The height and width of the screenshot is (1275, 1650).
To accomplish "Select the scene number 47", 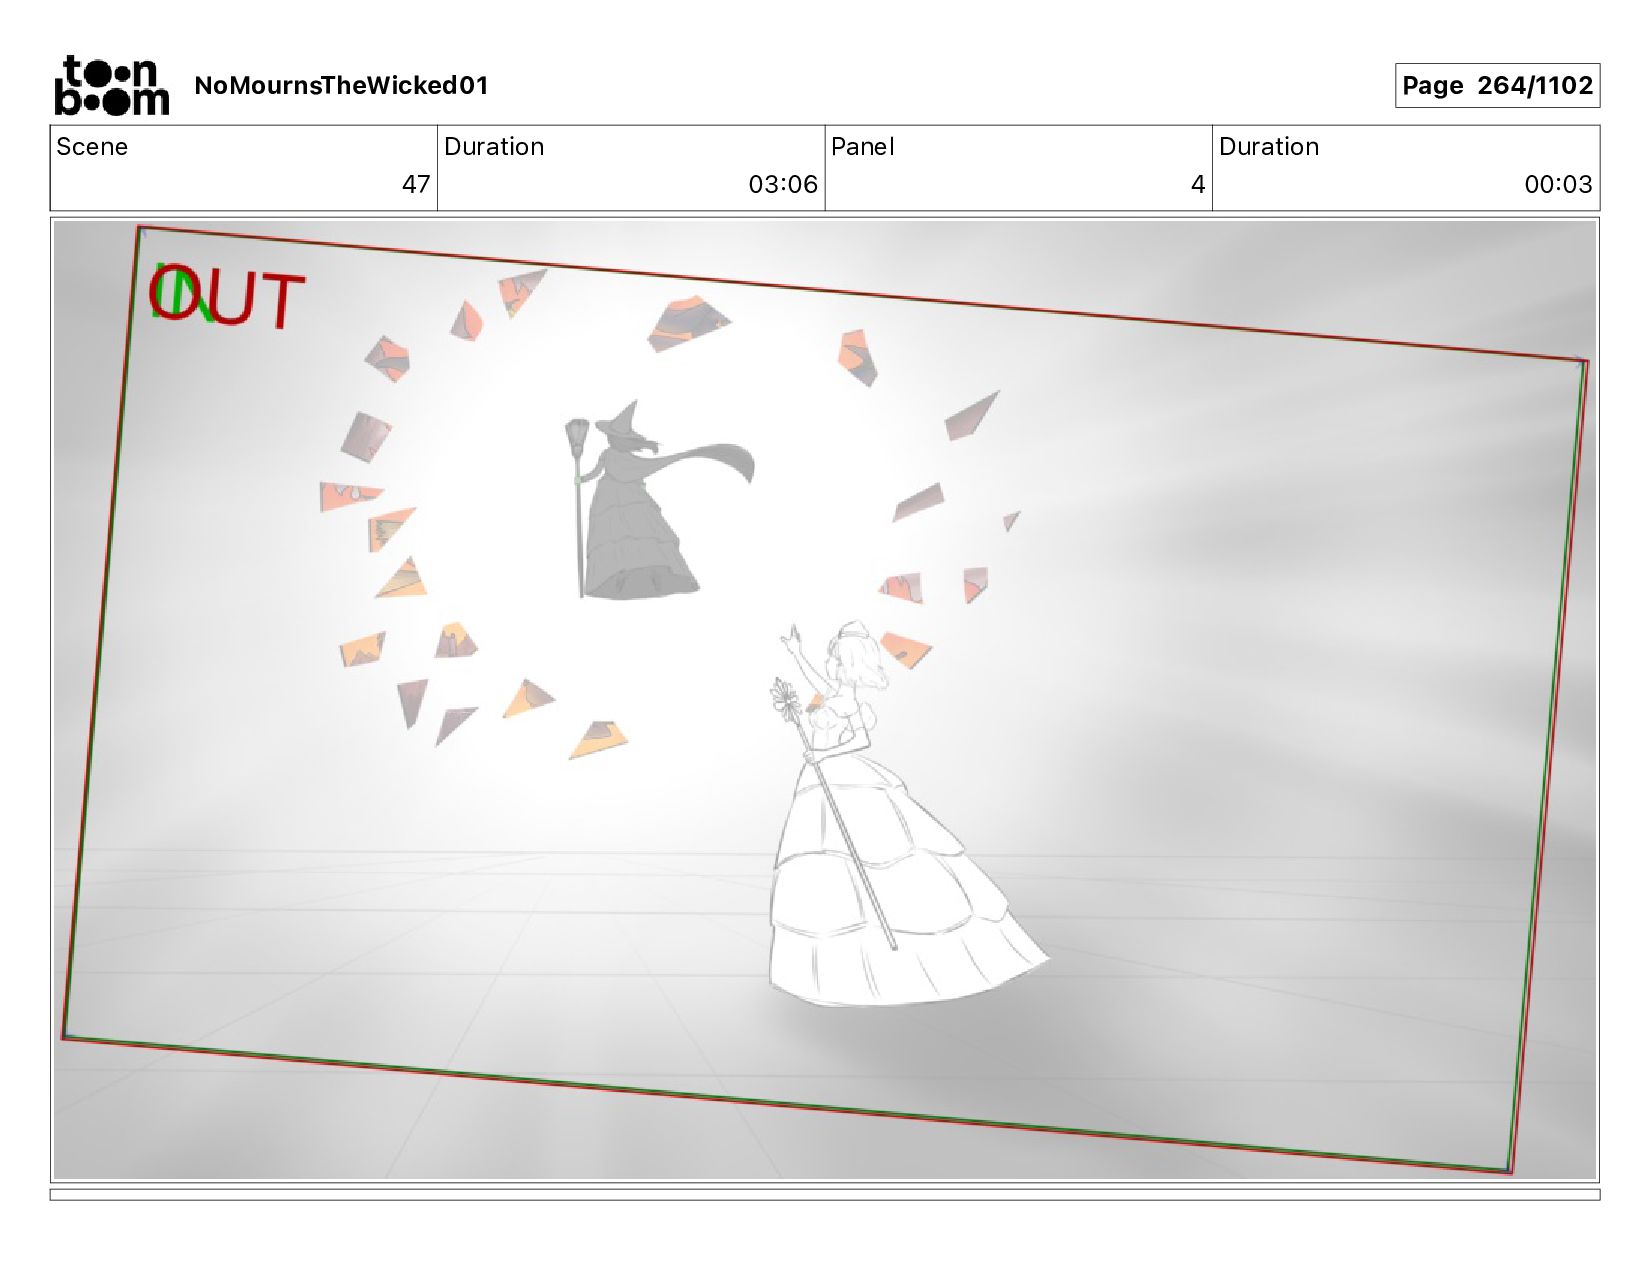I will (416, 184).
